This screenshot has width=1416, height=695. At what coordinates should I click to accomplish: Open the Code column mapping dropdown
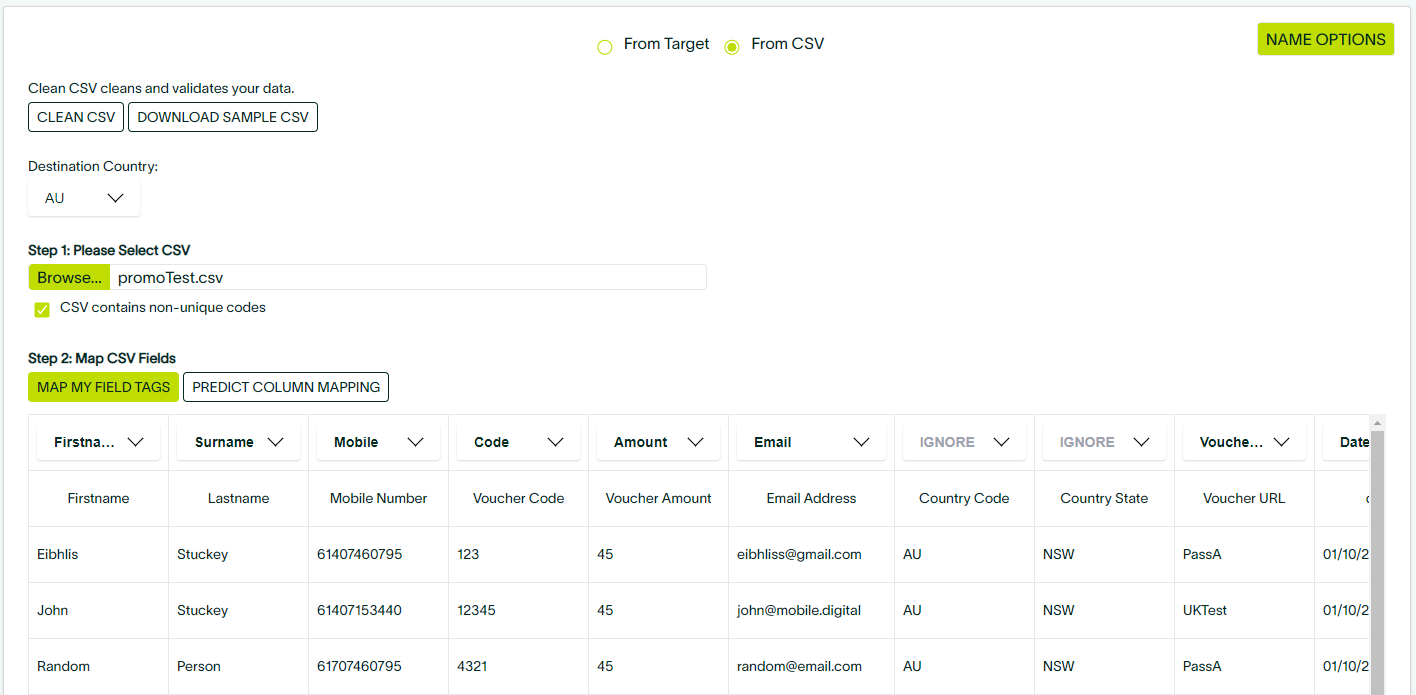coord(518,442)
